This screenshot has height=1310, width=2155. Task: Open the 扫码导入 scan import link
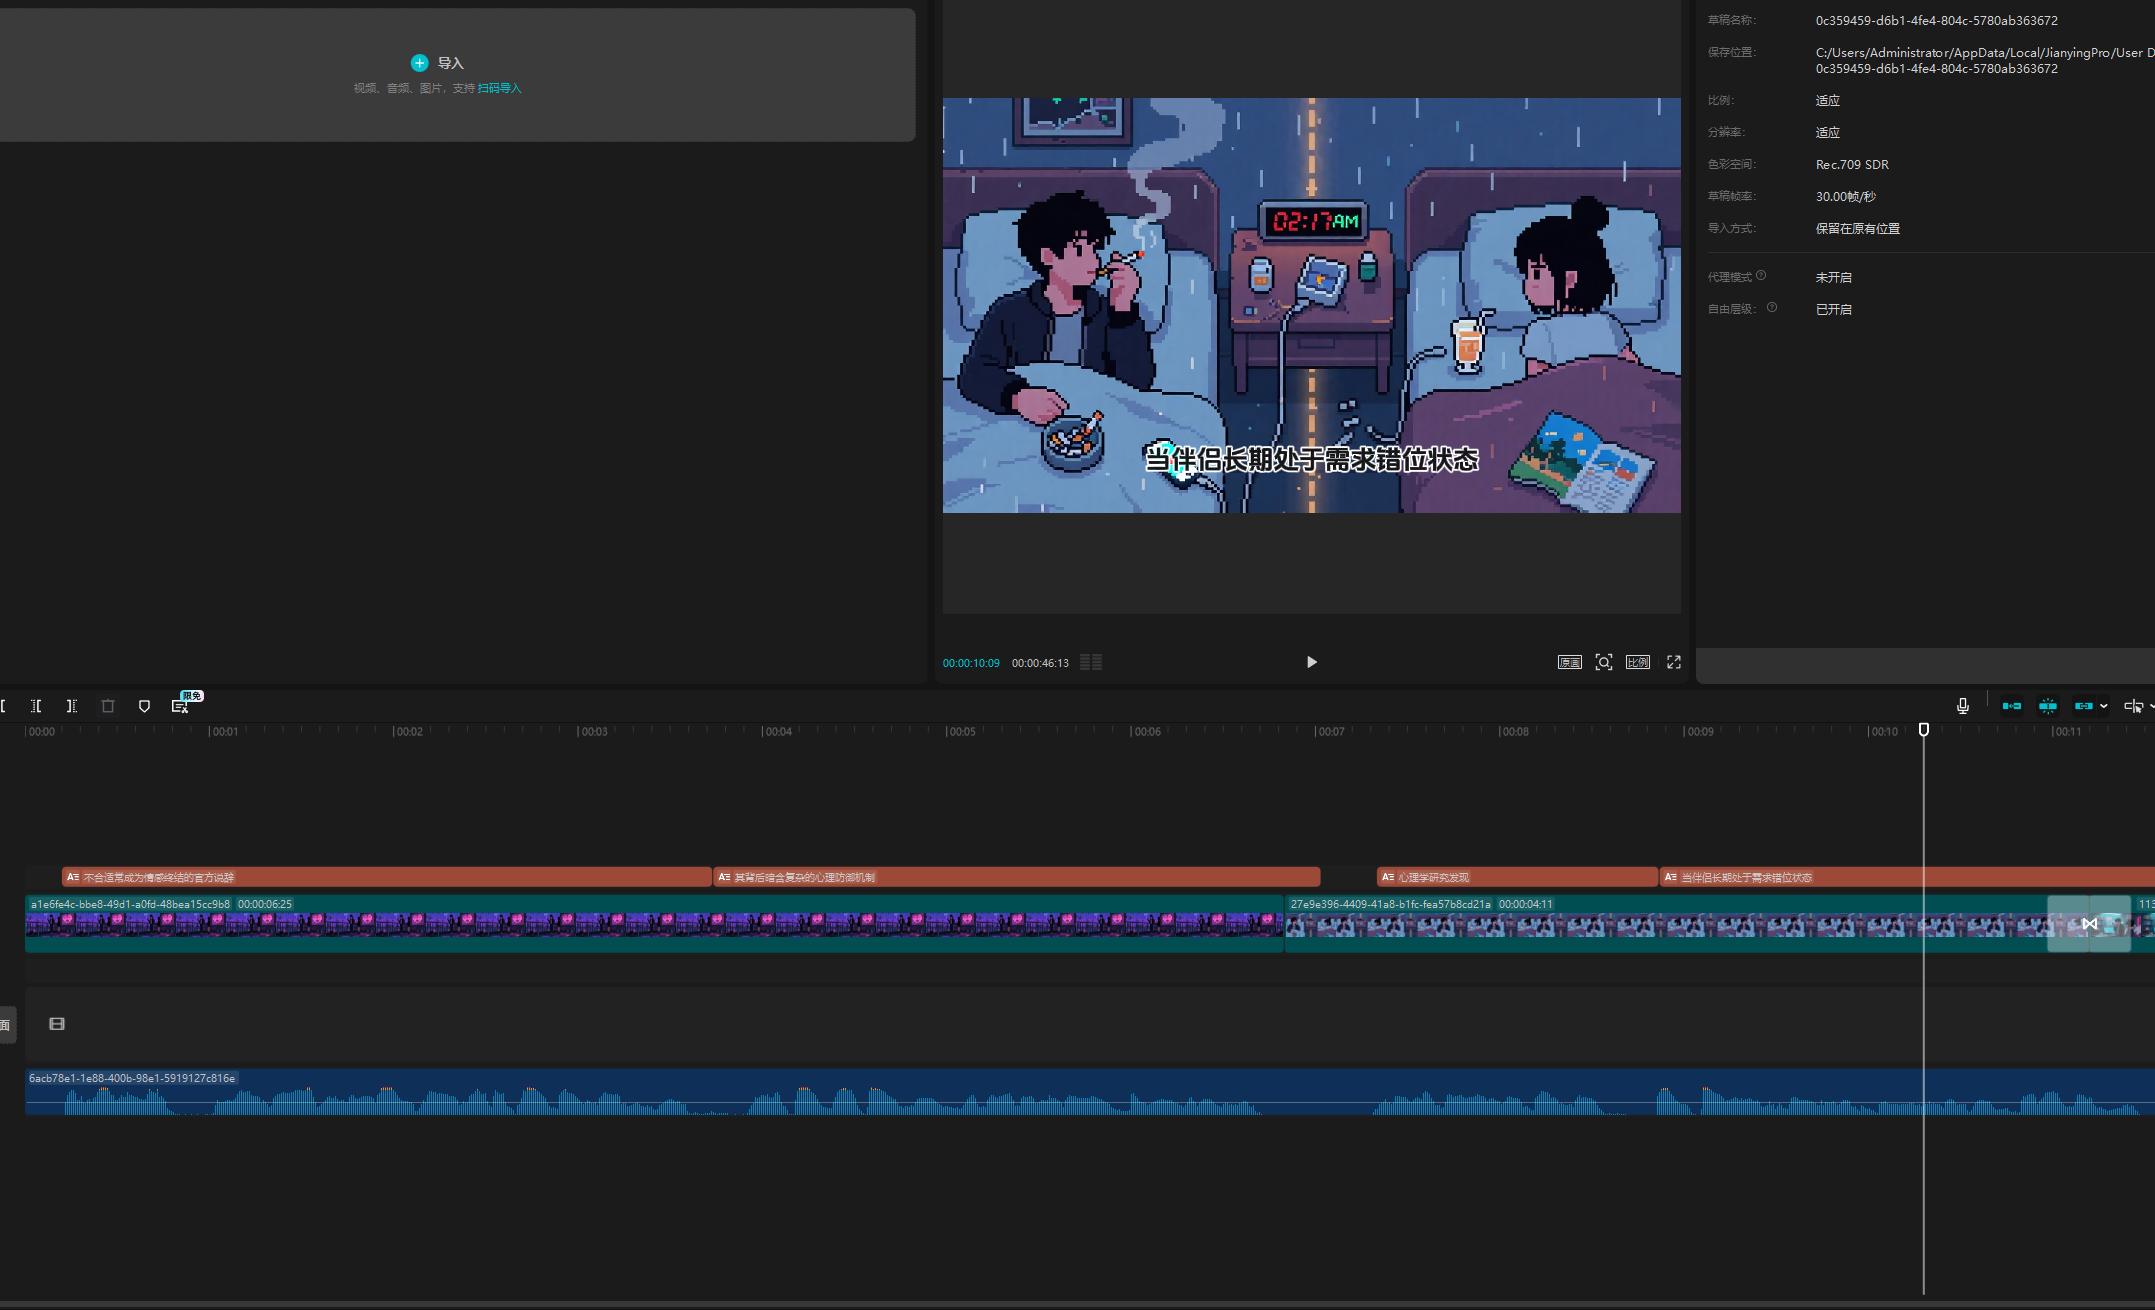[x=499, y=88]
